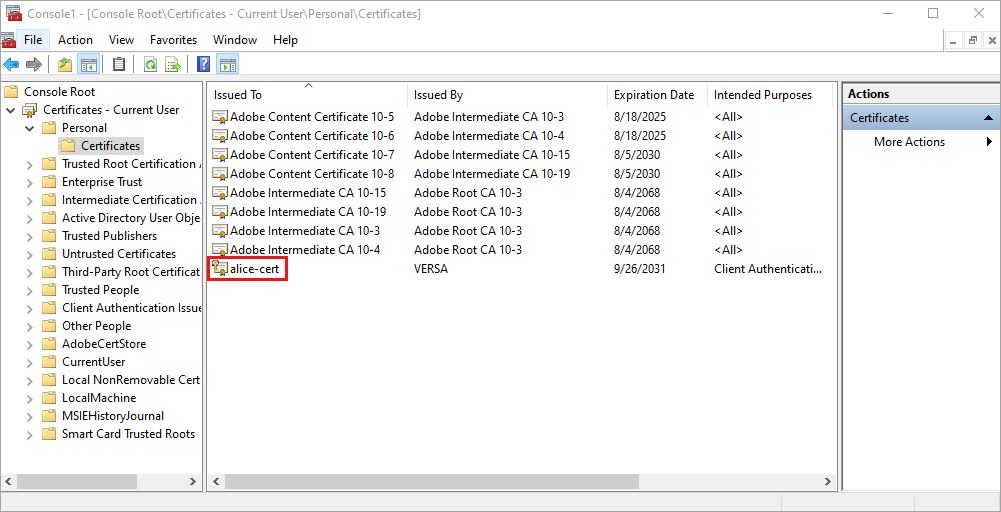This screenshot has height=512, width=1001.
Task: Open the Window menu
Action: [x=235, y=40]
